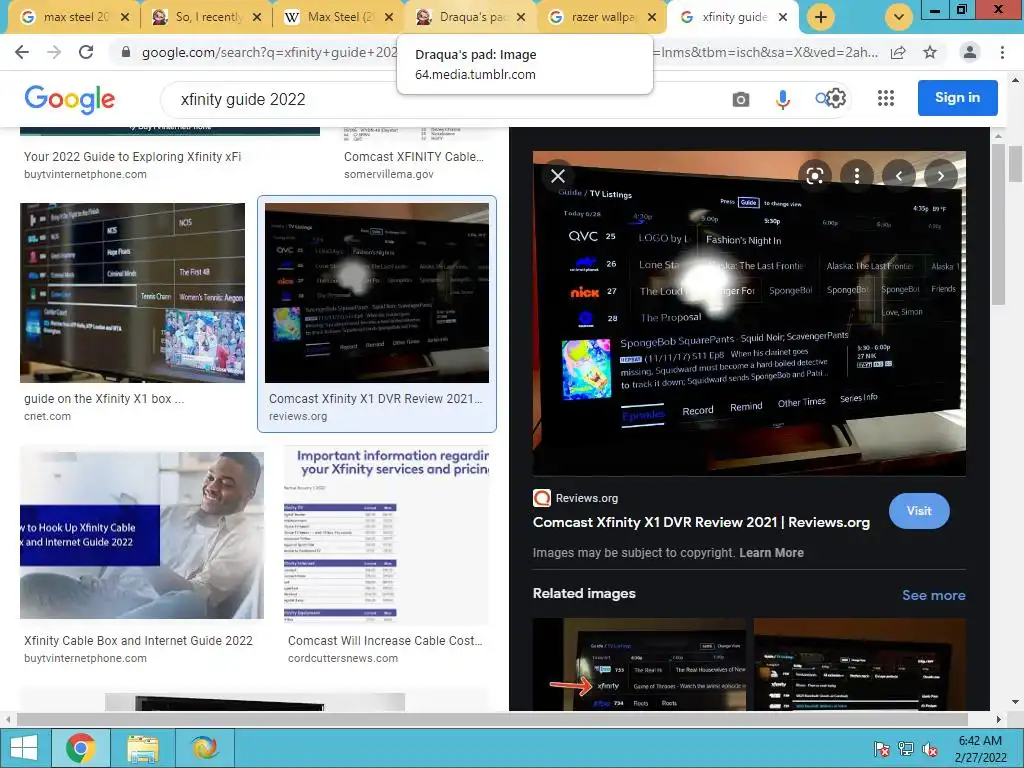1024x768 pixels.
Task: Open the related image with red arrow and xfinity
Action: pyautogui.click(x=639, y=664)
